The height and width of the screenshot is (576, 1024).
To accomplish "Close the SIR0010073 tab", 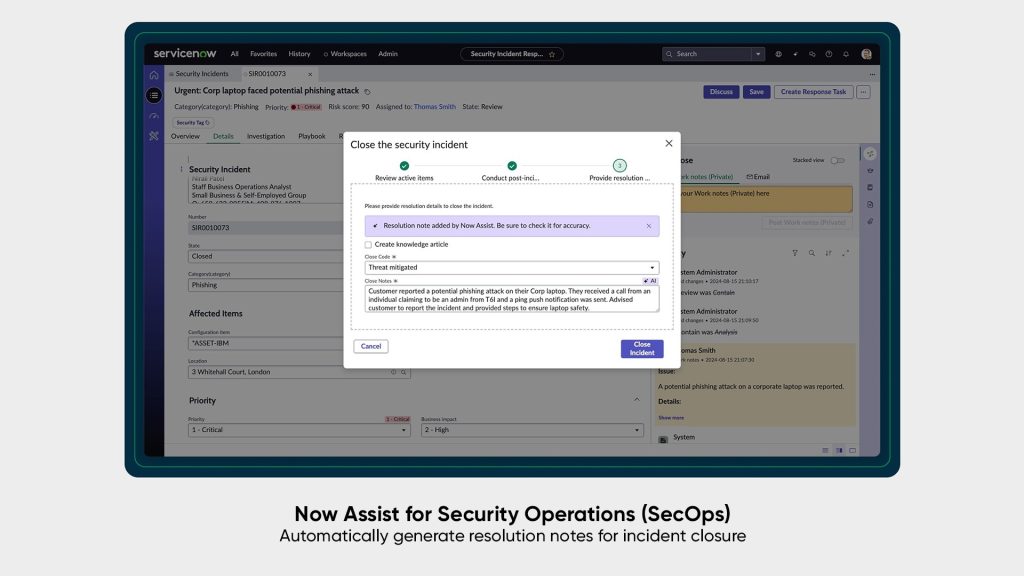I will [310, 74].
